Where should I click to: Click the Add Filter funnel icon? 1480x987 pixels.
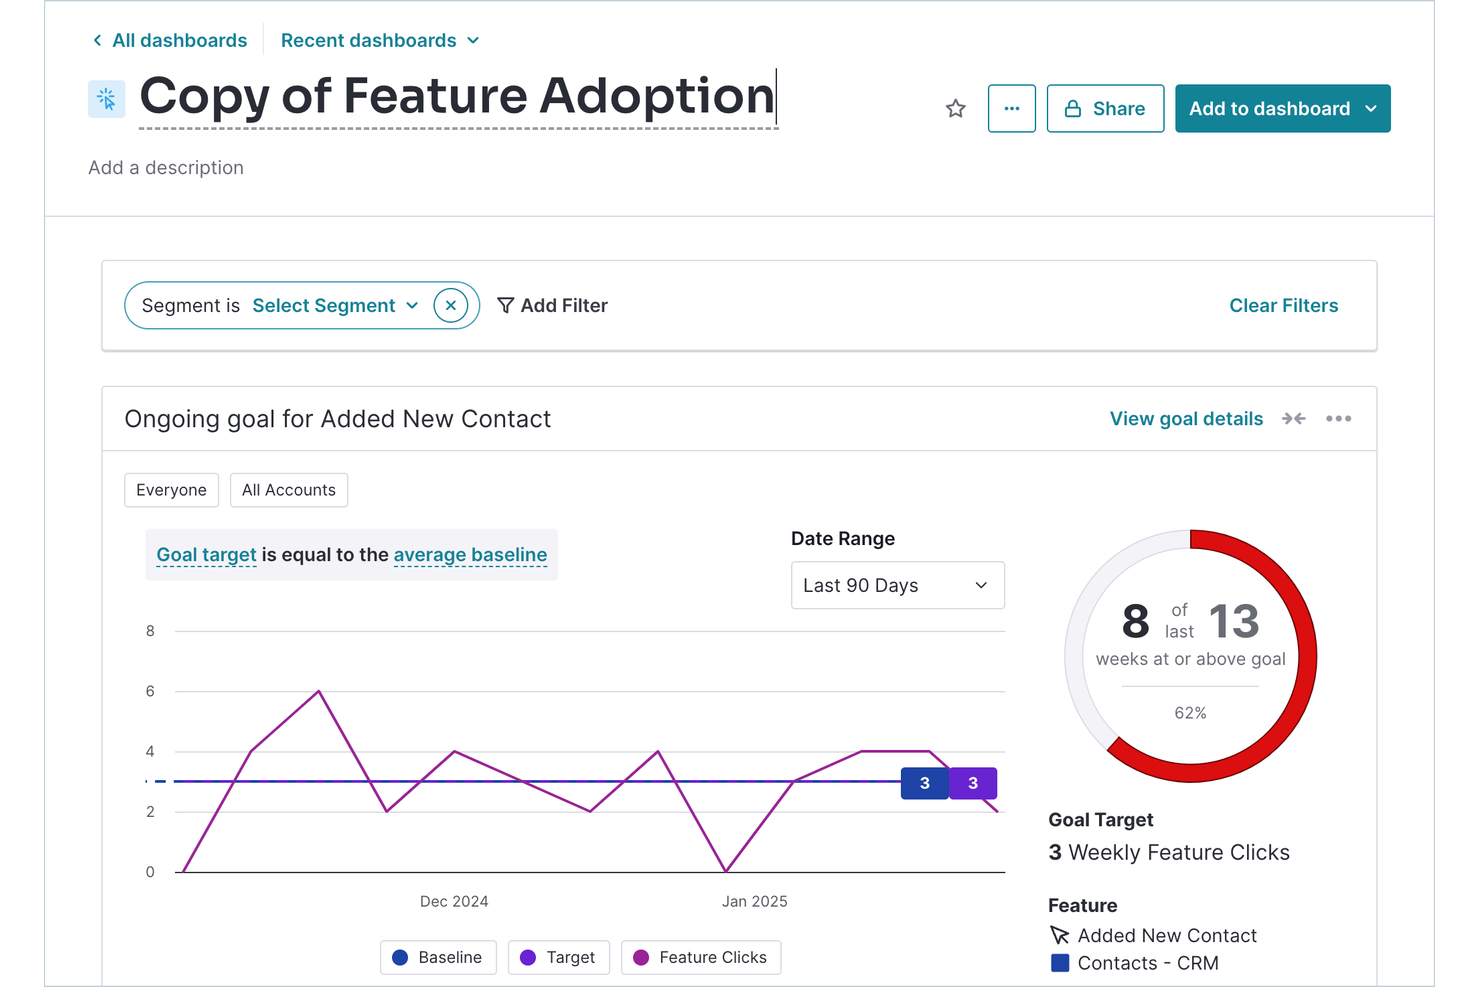(x=505, y=305)
